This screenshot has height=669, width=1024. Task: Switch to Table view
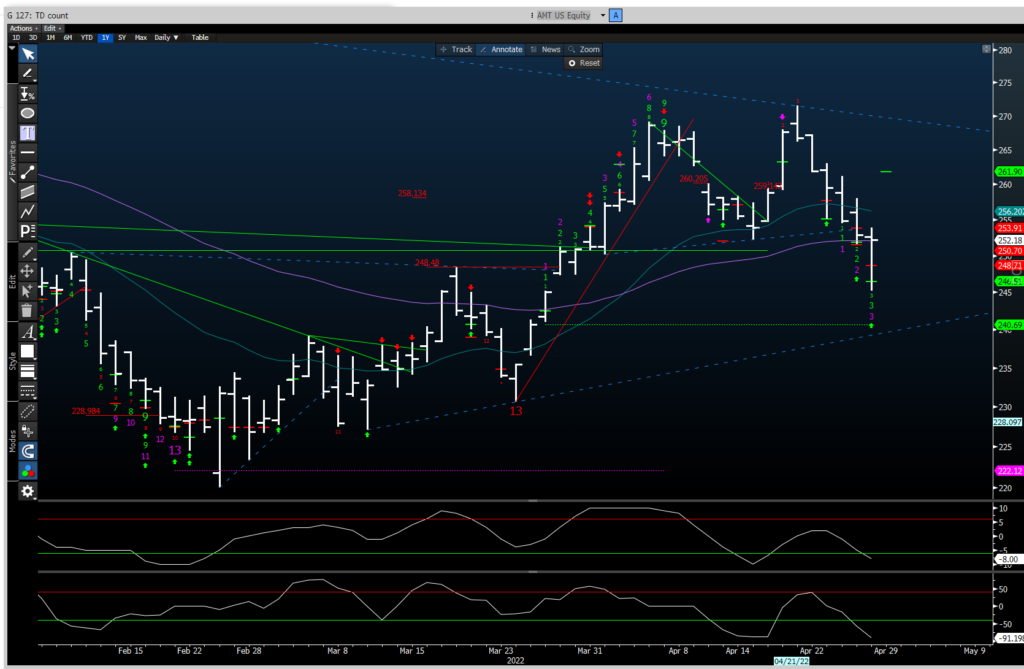pyautogui.click(x=200, y=37)
